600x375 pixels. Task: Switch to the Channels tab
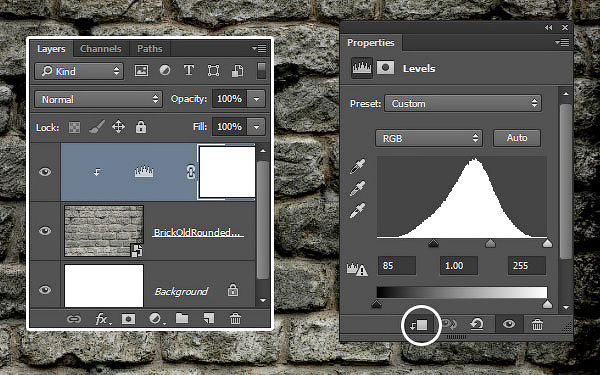(101, 49)
